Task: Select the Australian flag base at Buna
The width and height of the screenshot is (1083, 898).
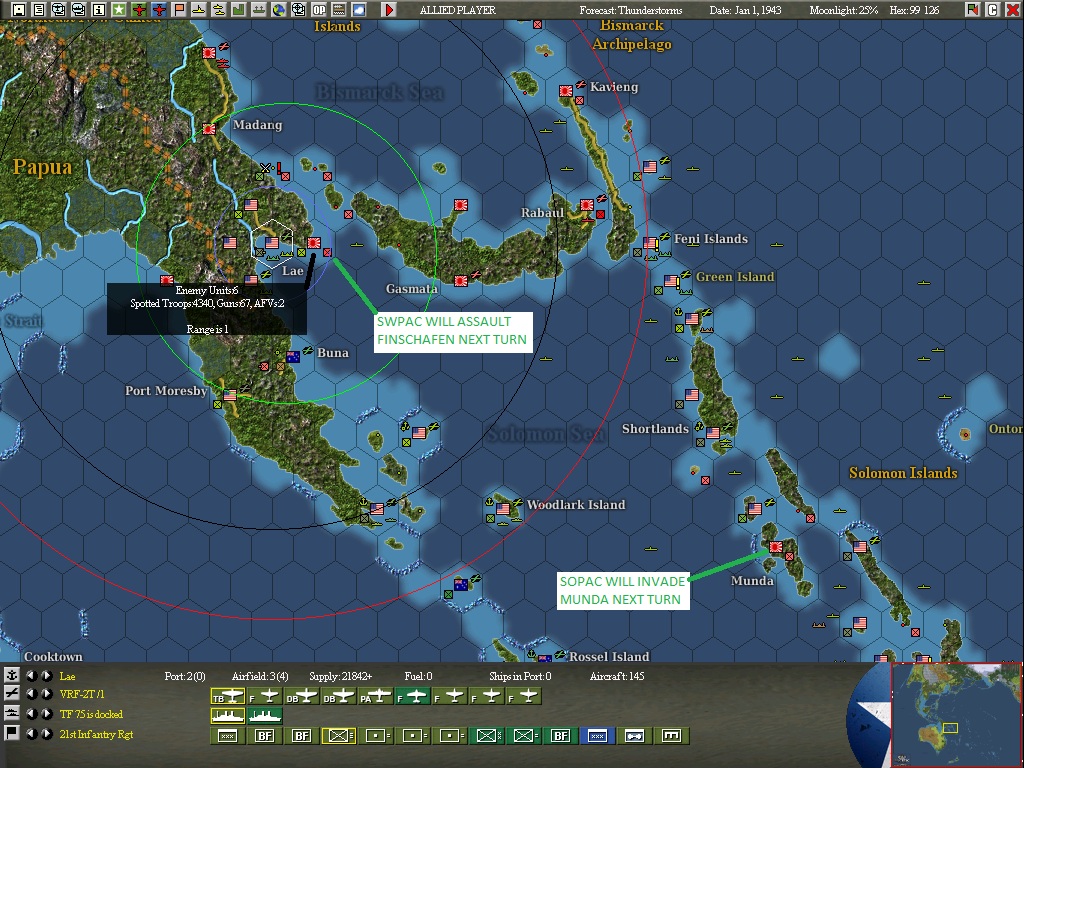Action: click(x=293, y=357)
